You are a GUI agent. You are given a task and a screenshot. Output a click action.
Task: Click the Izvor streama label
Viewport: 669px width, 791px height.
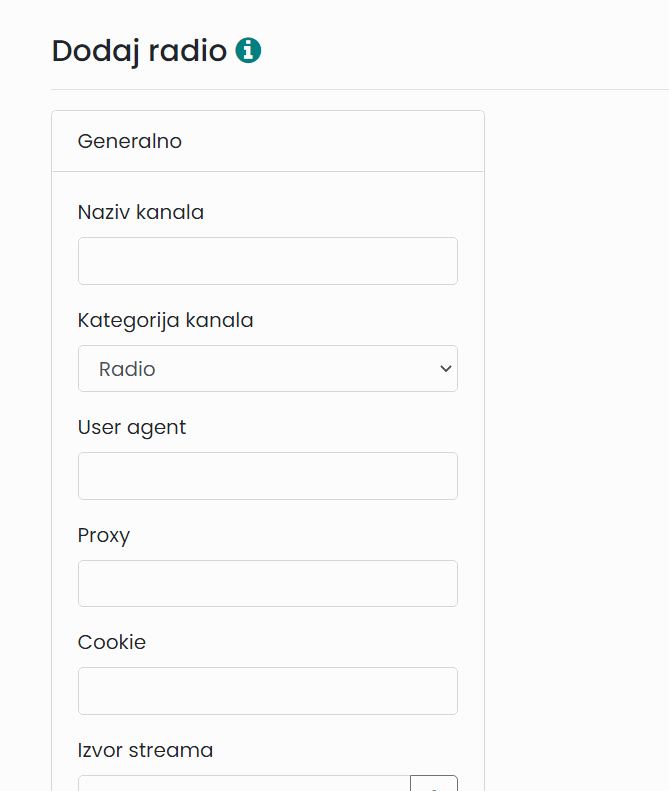tap(145, 750)
